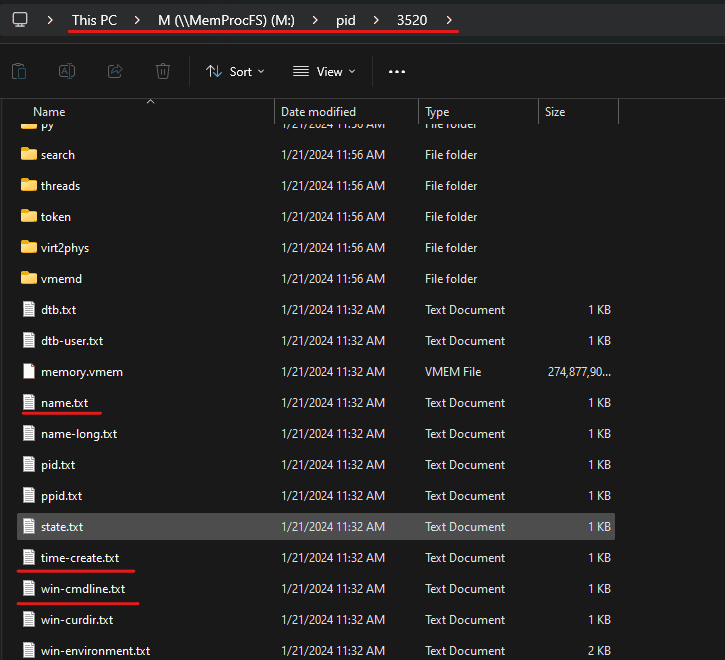Click the Rename toolbar icon
725x660 pixels.
coord(67,71)
